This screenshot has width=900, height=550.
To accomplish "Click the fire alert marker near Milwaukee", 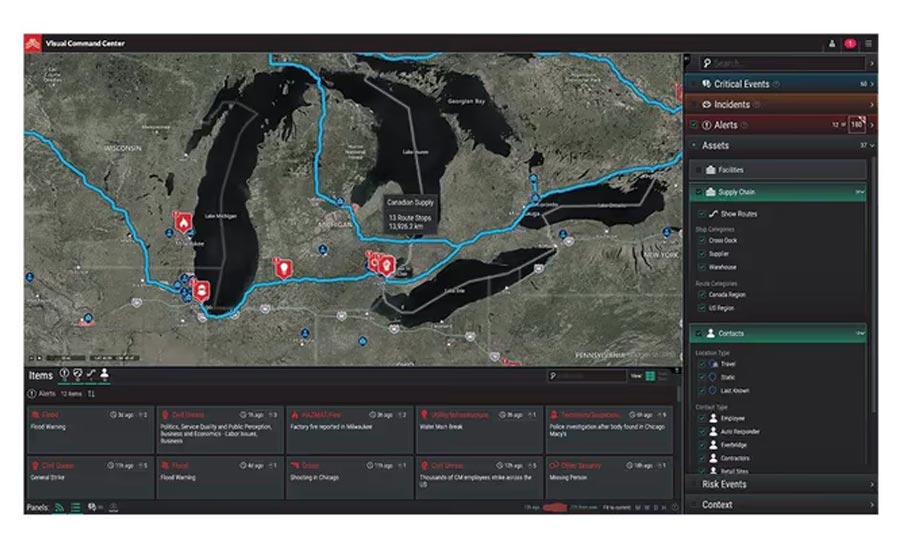I will point(183,220).
